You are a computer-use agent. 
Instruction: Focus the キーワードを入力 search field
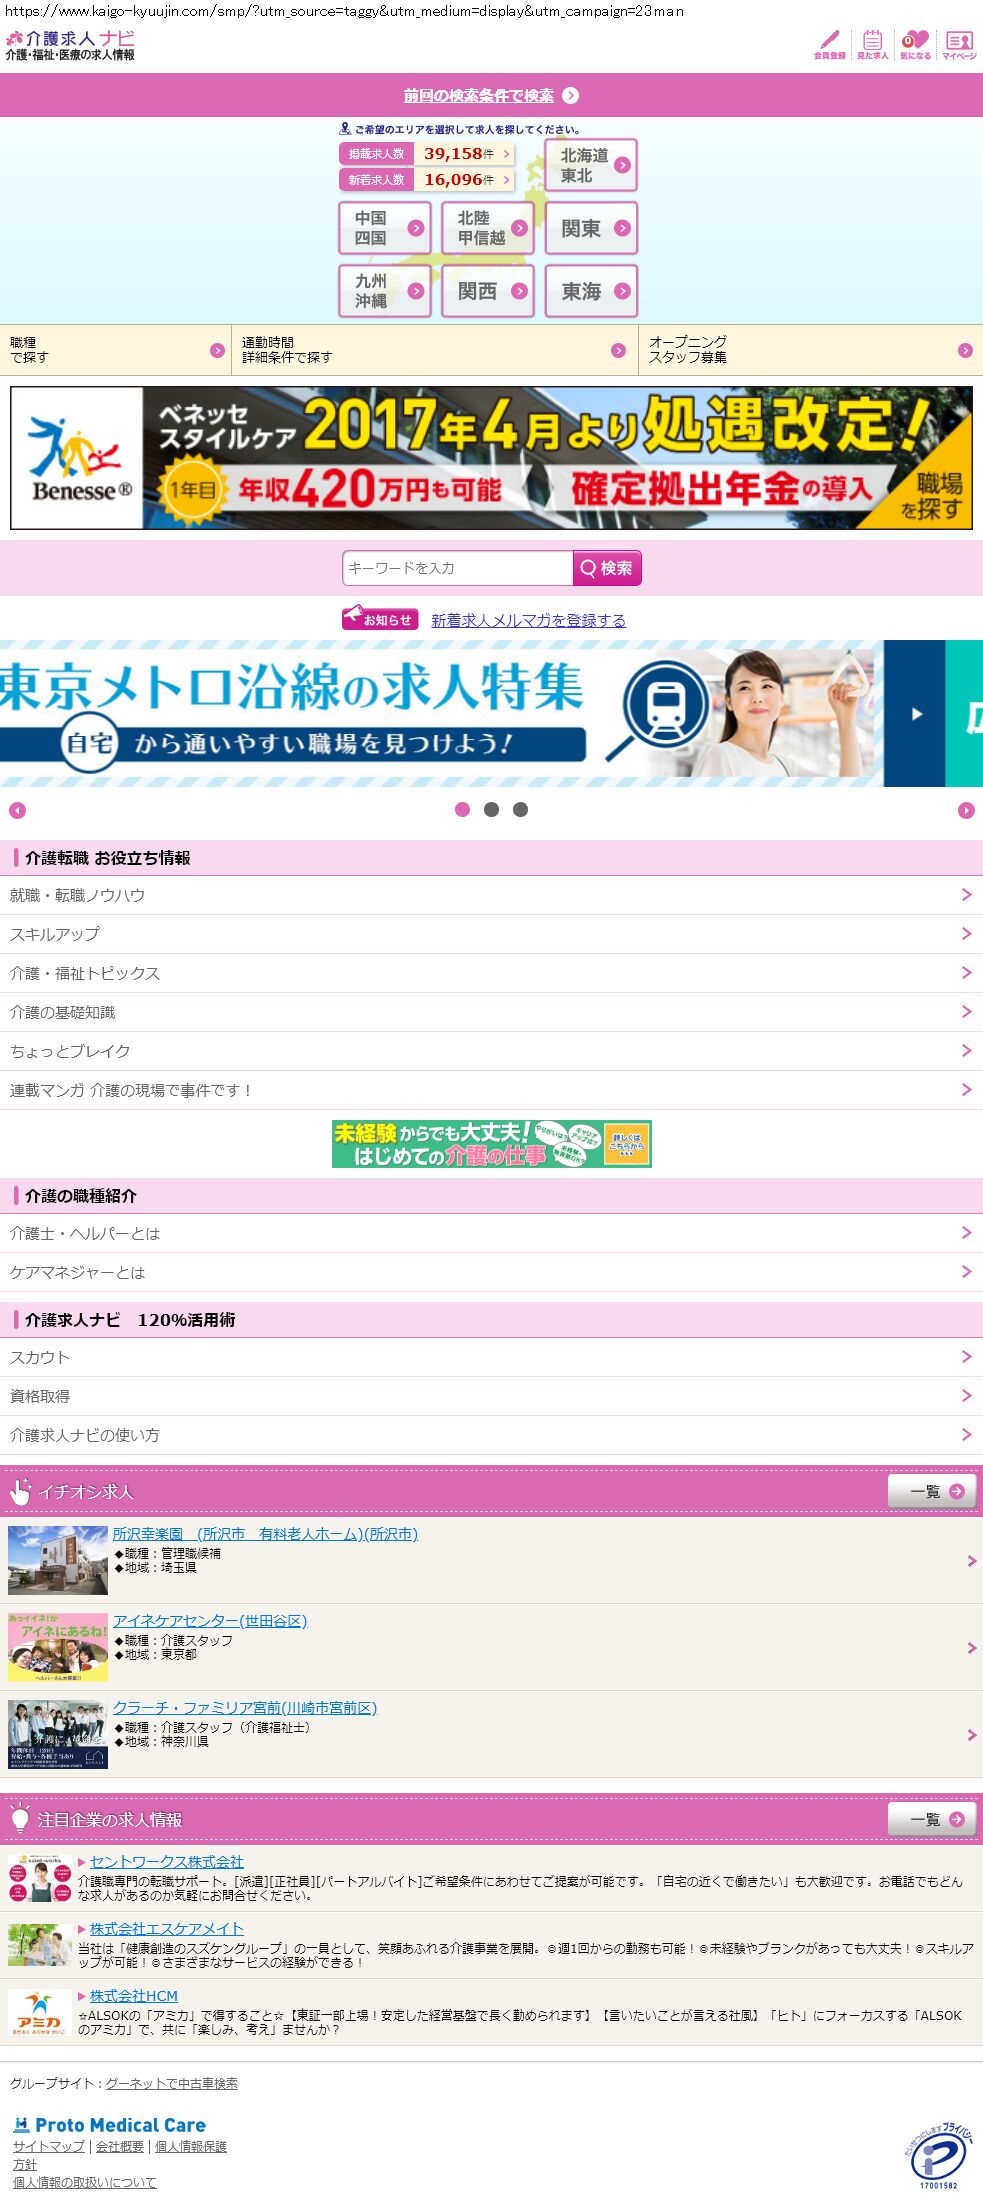pyautogui.click(x=457, y=568)
